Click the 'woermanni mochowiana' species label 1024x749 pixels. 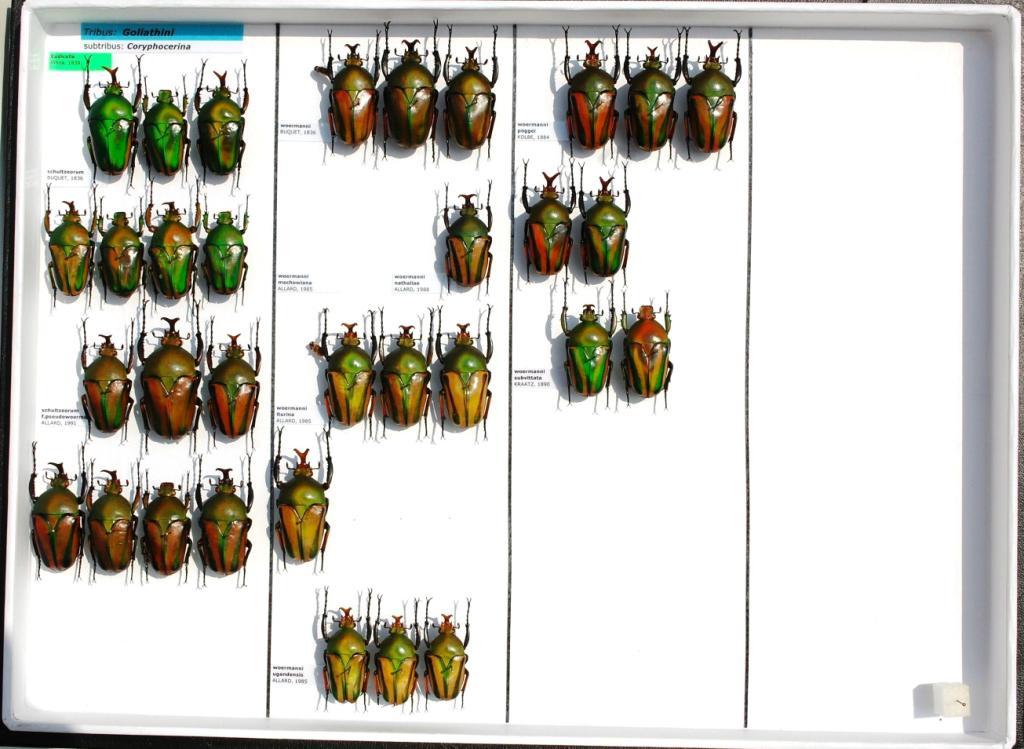pyautogui.click(x=296, y=282)
